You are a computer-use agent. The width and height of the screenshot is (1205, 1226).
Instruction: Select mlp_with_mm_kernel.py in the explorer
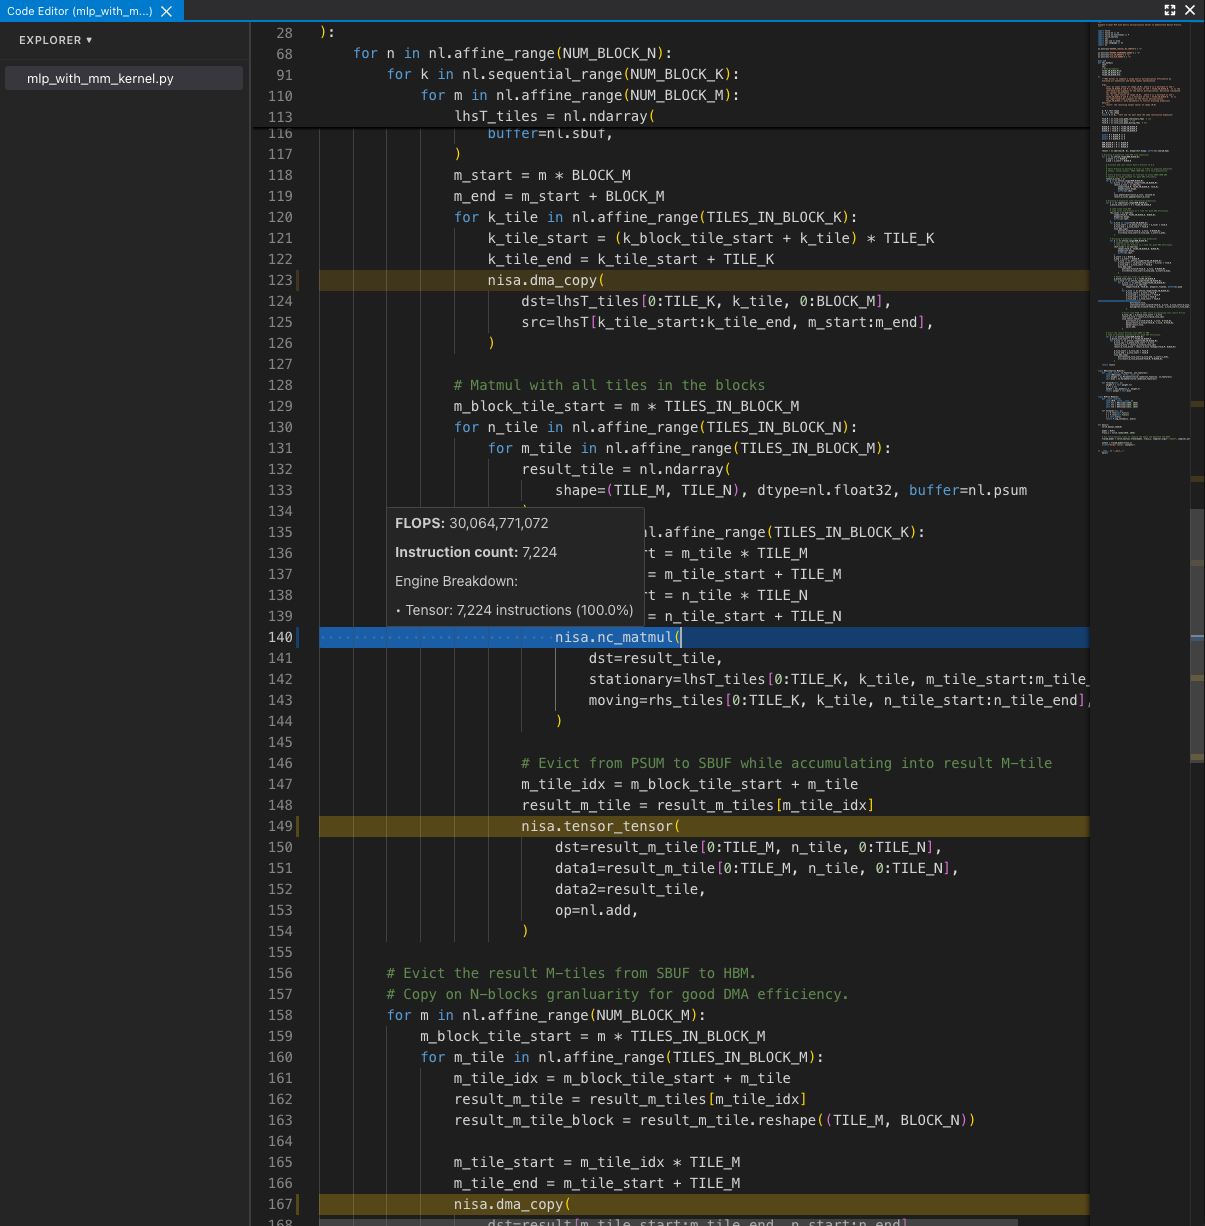[124, 78]
